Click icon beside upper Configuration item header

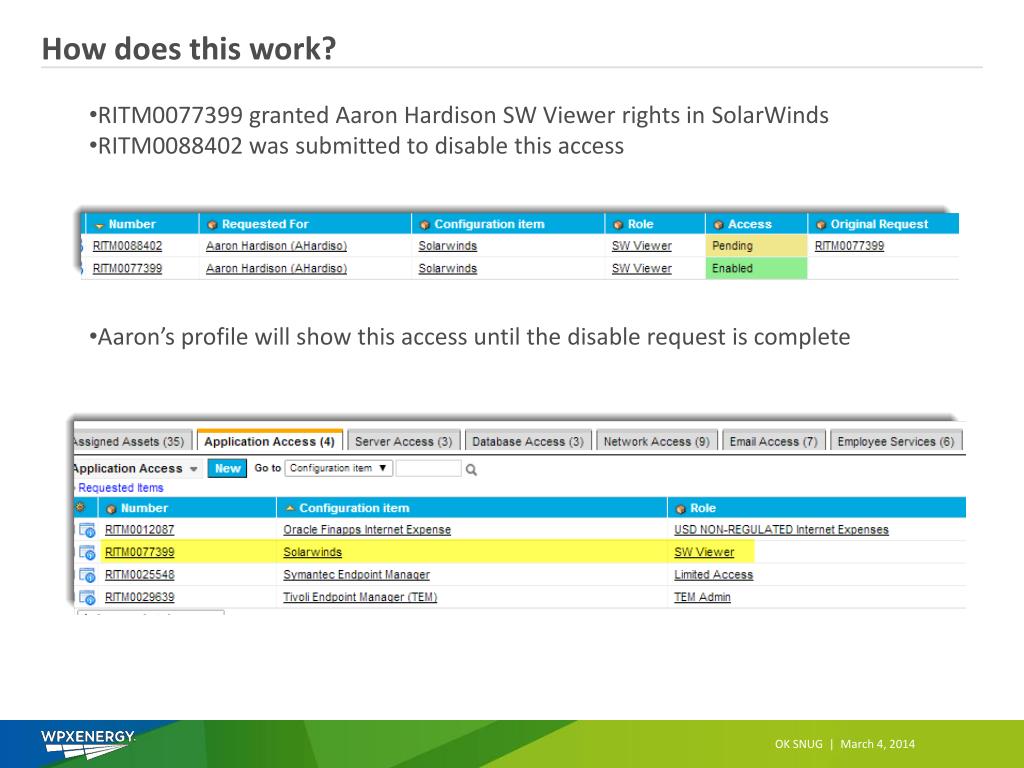pyautogui.click(x=424, y=225)
